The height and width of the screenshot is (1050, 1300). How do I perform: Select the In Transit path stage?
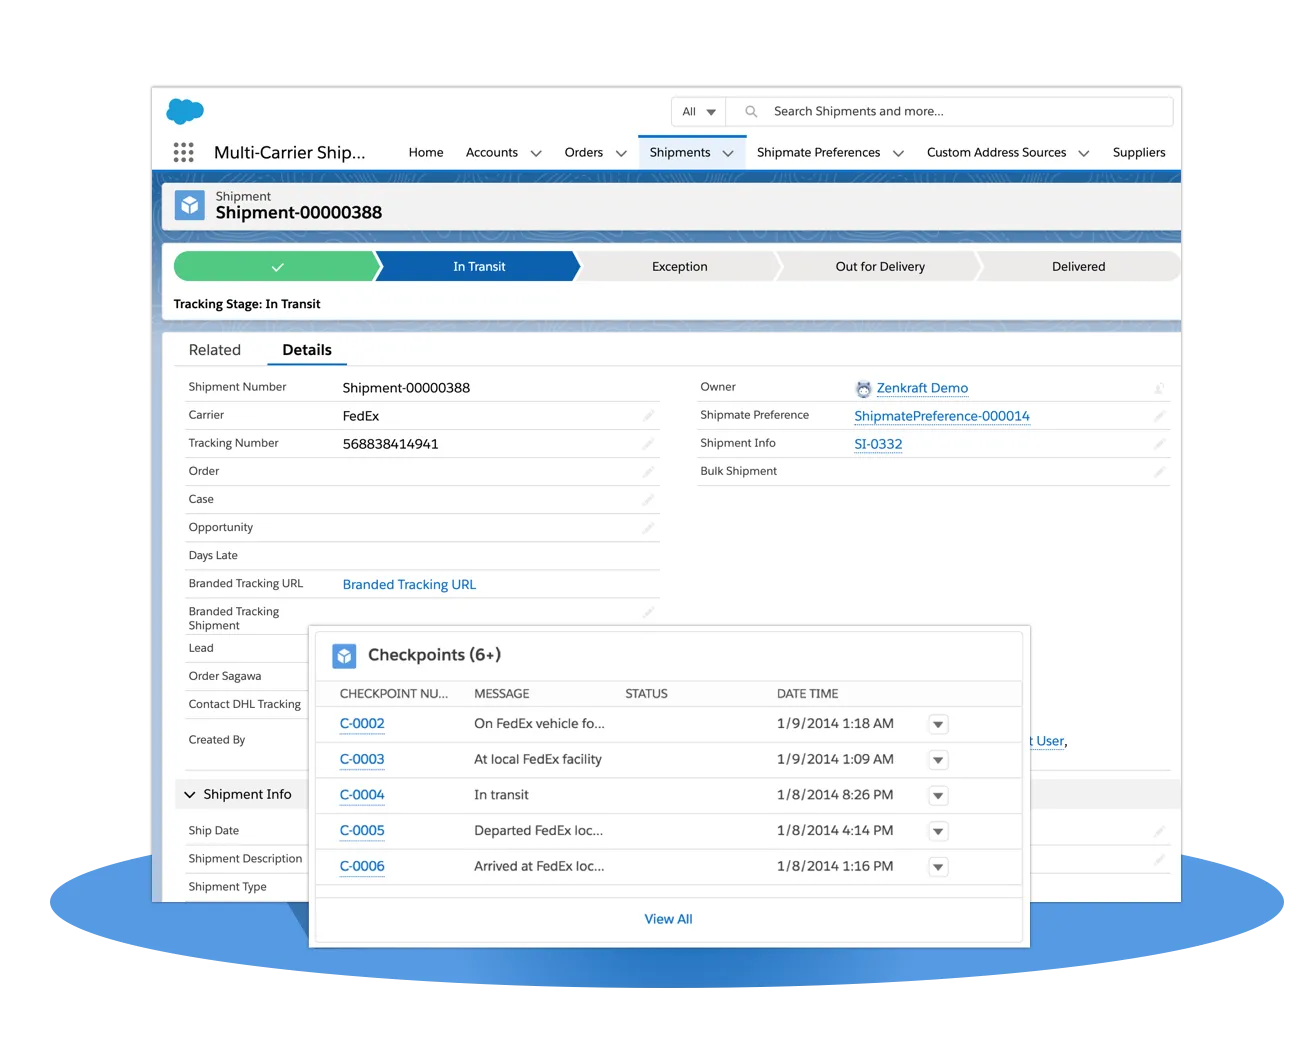(479, 266)
